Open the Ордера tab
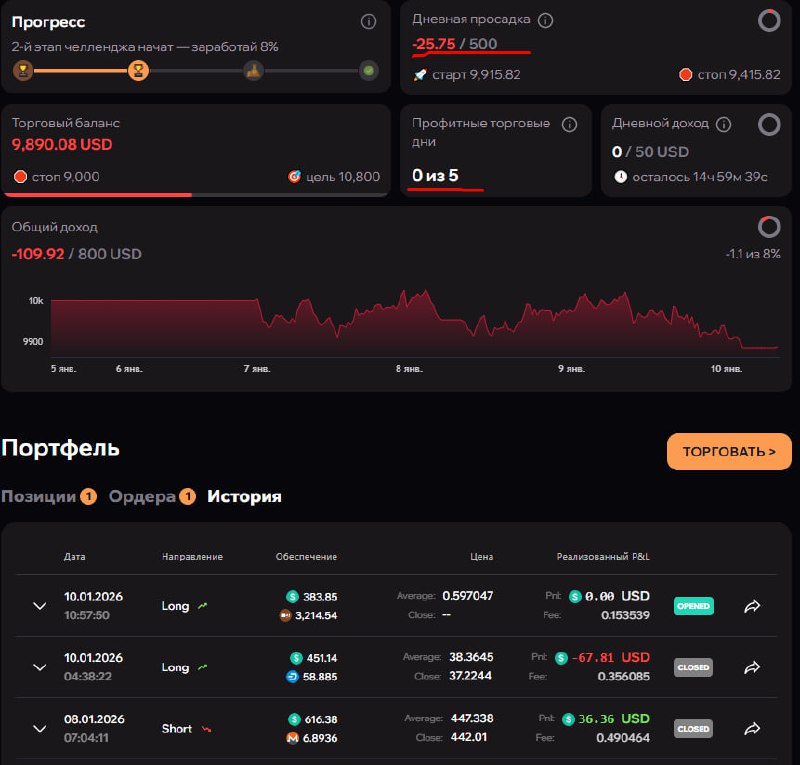The height and width of the screenshot is (765, 800). point(142,496)
